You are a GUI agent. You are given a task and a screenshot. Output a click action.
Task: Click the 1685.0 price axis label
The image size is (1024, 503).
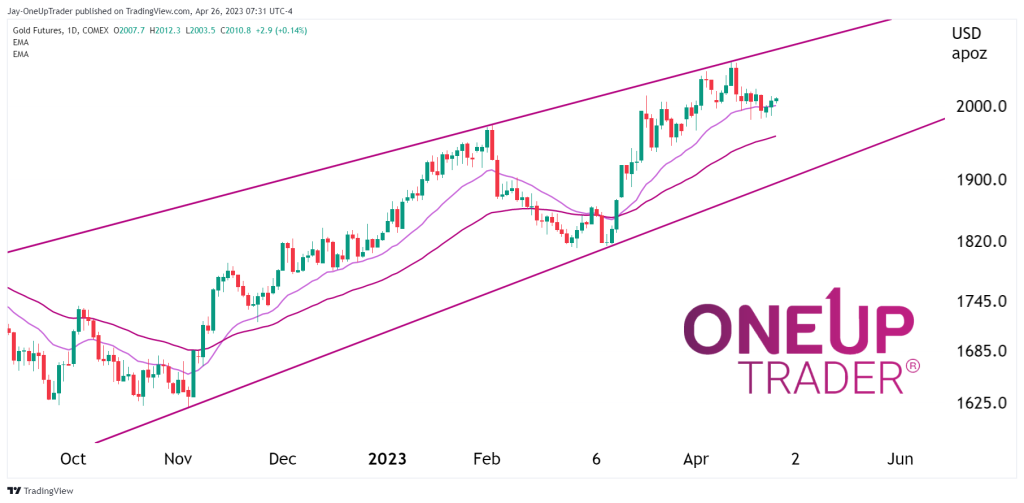(973, 352)
